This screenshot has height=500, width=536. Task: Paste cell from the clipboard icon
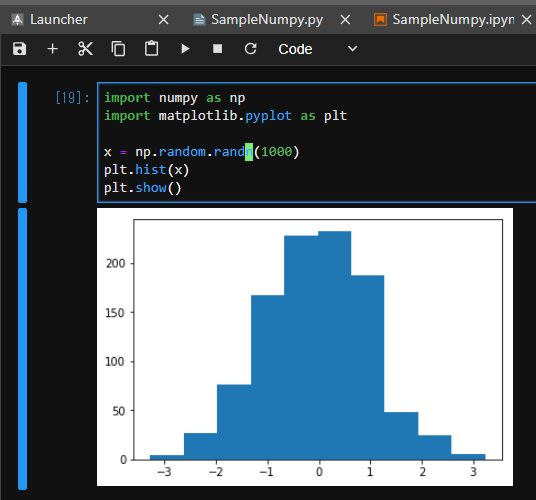151,49
